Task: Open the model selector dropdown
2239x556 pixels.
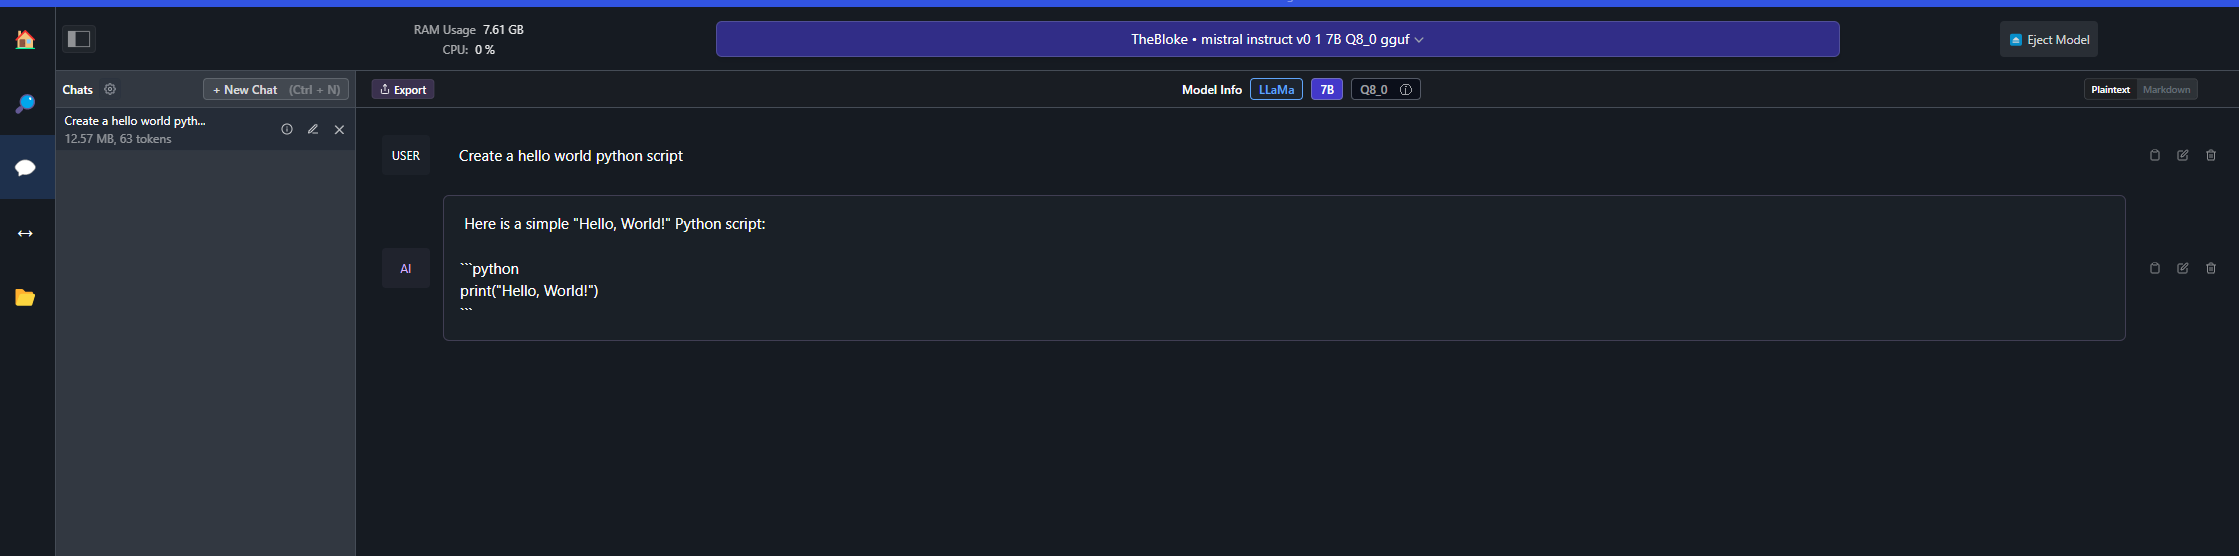Action: coord(1277,39)
